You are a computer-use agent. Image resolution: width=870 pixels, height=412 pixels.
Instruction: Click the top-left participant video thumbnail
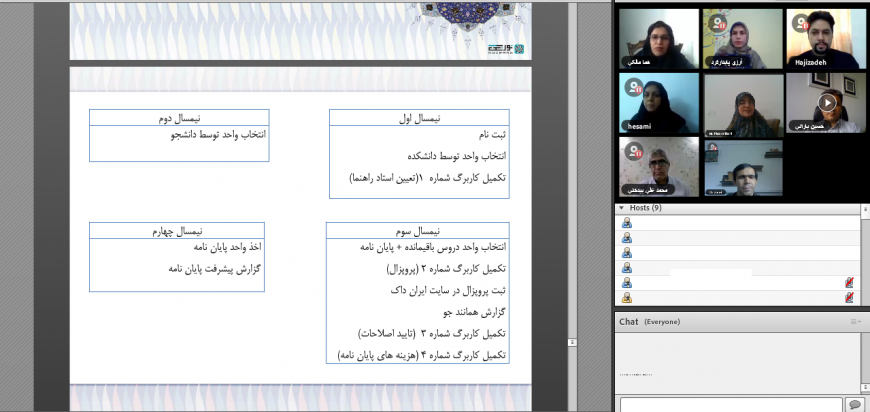tap(658, 39)
